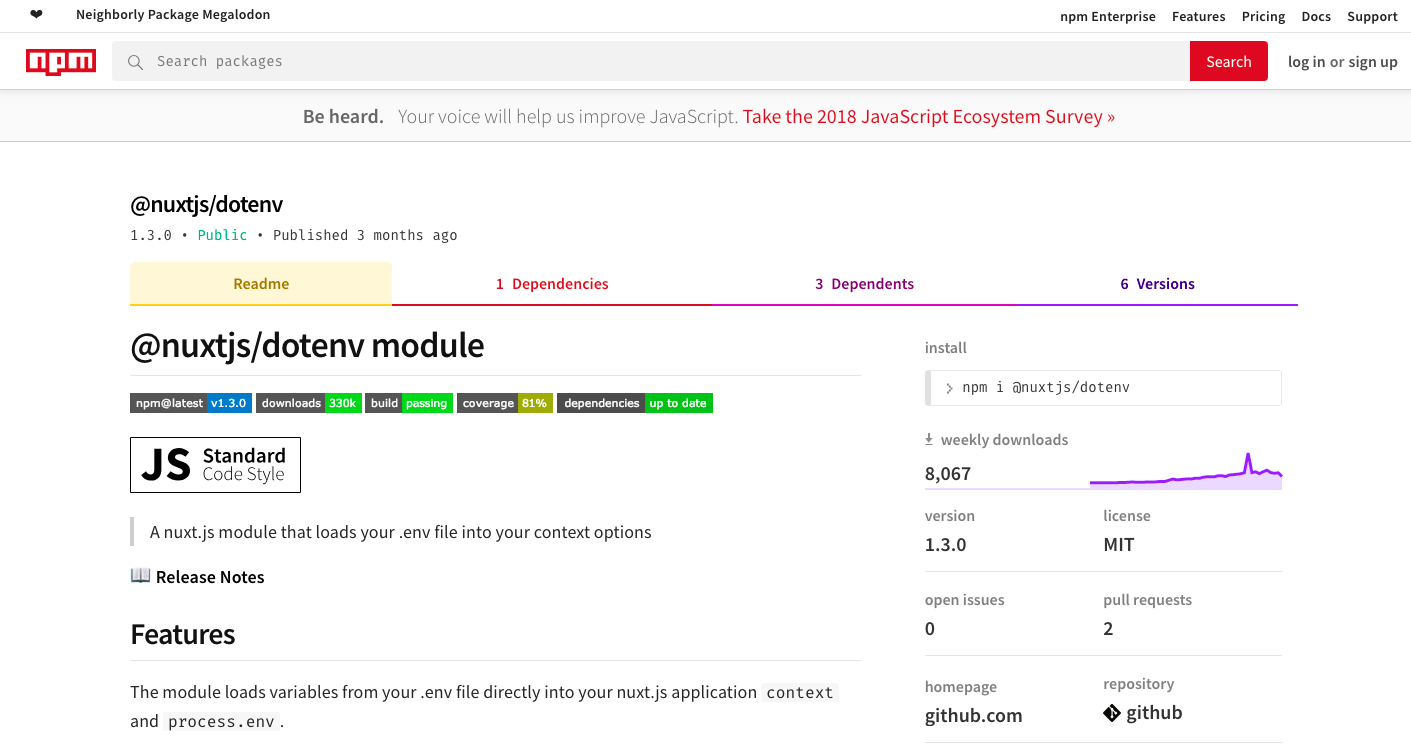Screen dimensions: 1411x747
Task: Click the red Search button
Action: point(1228,61)
